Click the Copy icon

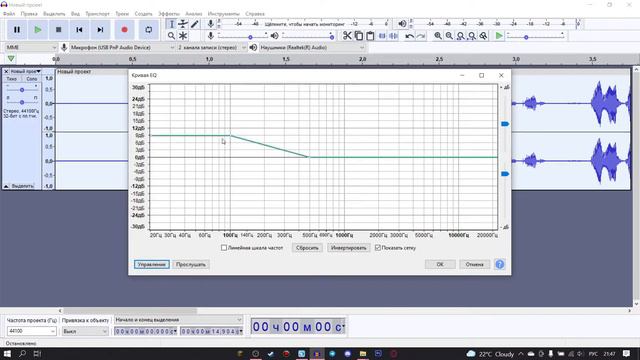click(358, 36)
